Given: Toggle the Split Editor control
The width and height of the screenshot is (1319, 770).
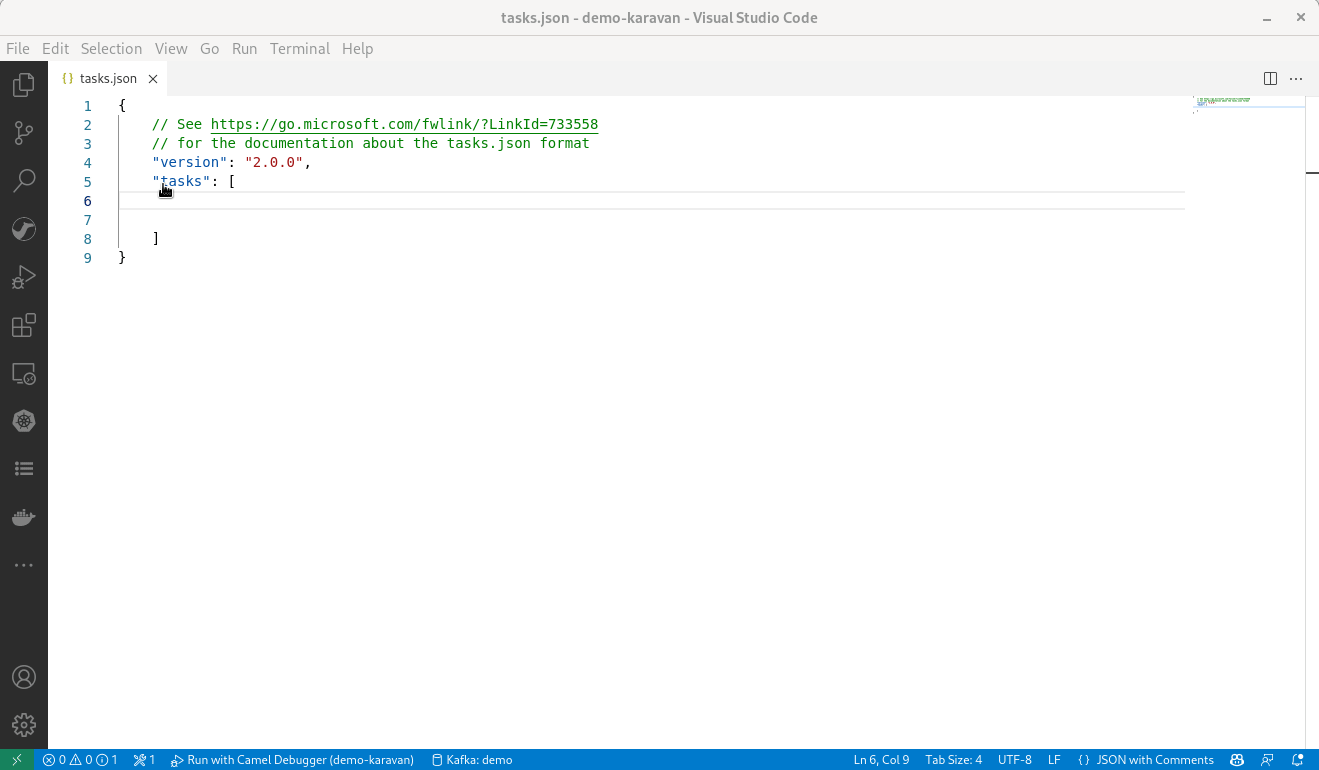Looking at the screenshot, I should (x=1270, y=78).
